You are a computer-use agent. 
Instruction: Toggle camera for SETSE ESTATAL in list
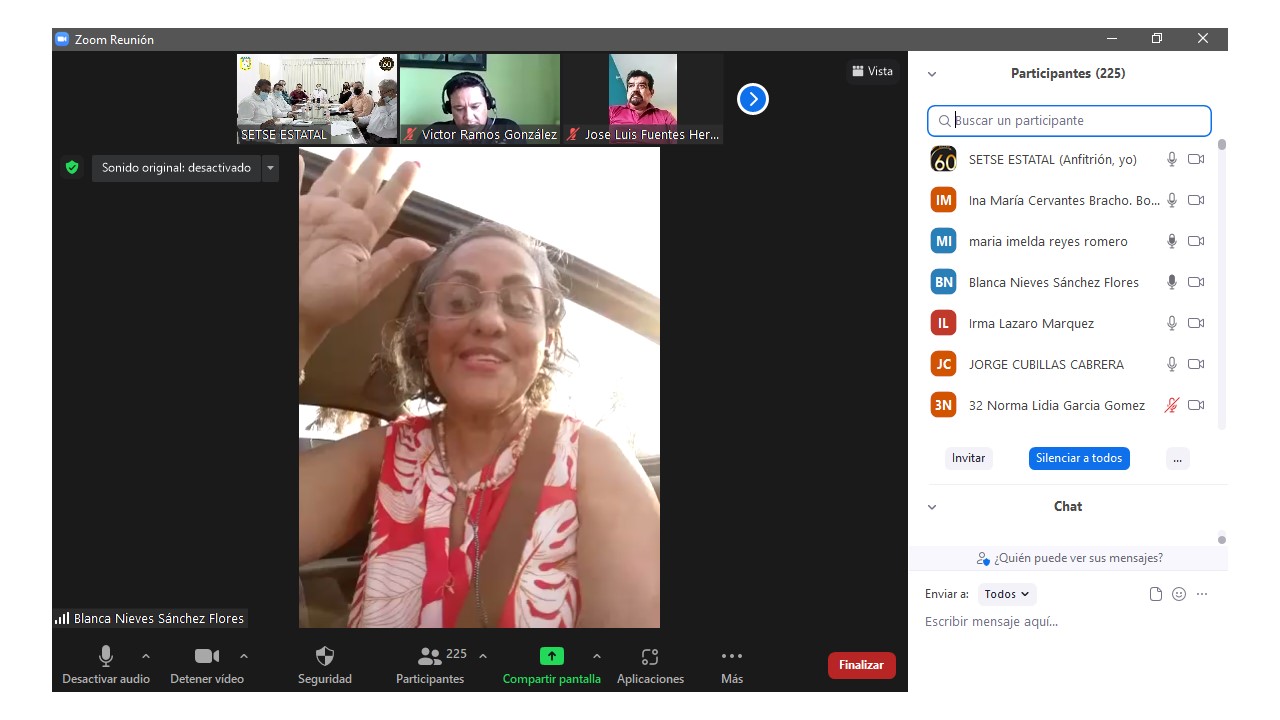(1196, 159)
